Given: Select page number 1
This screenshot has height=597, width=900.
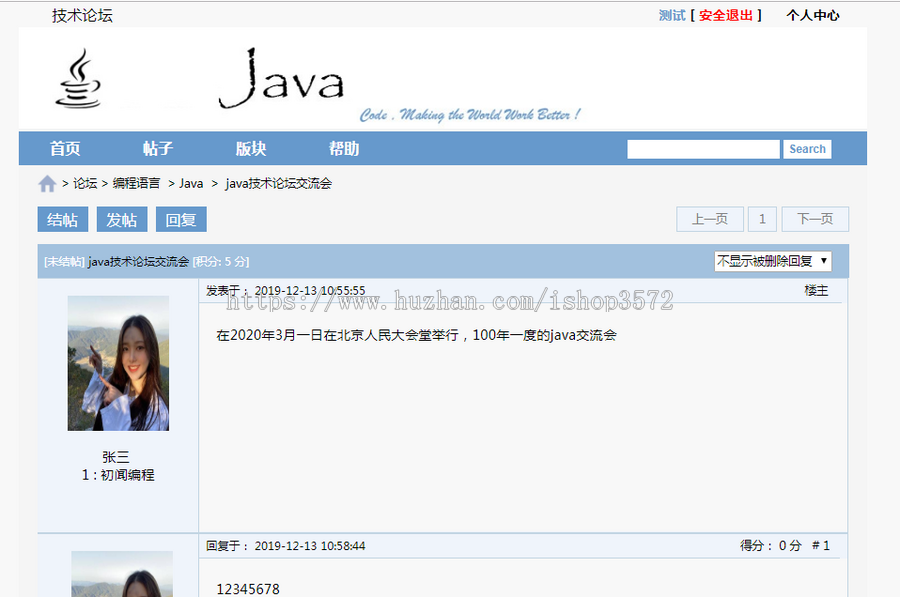Looking at the screenshot, I should pyautogui.click(x=762, y=219).
